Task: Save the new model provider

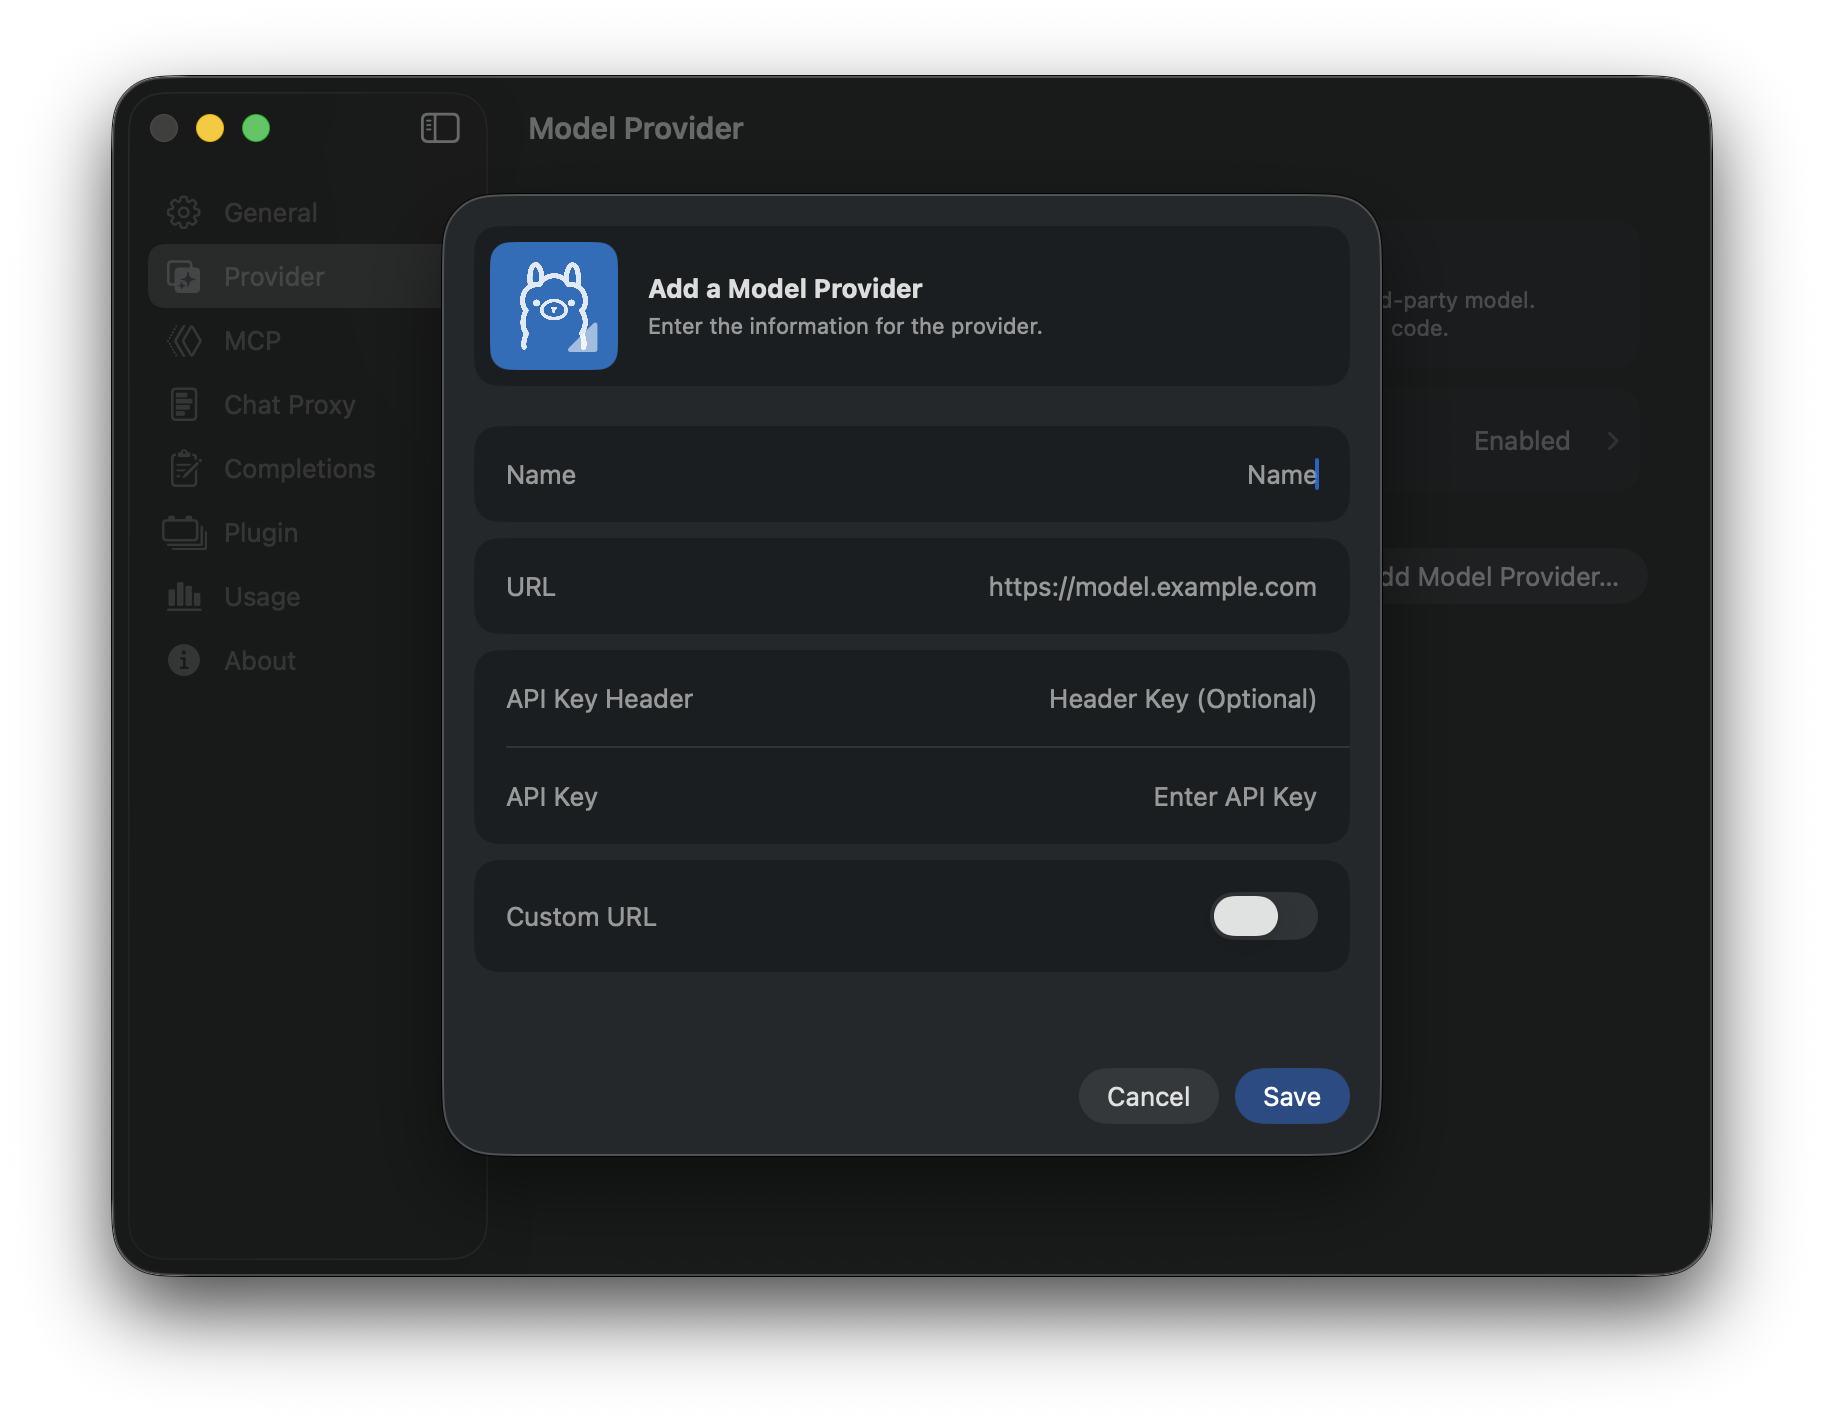Action: (x=1292, y=1096)
